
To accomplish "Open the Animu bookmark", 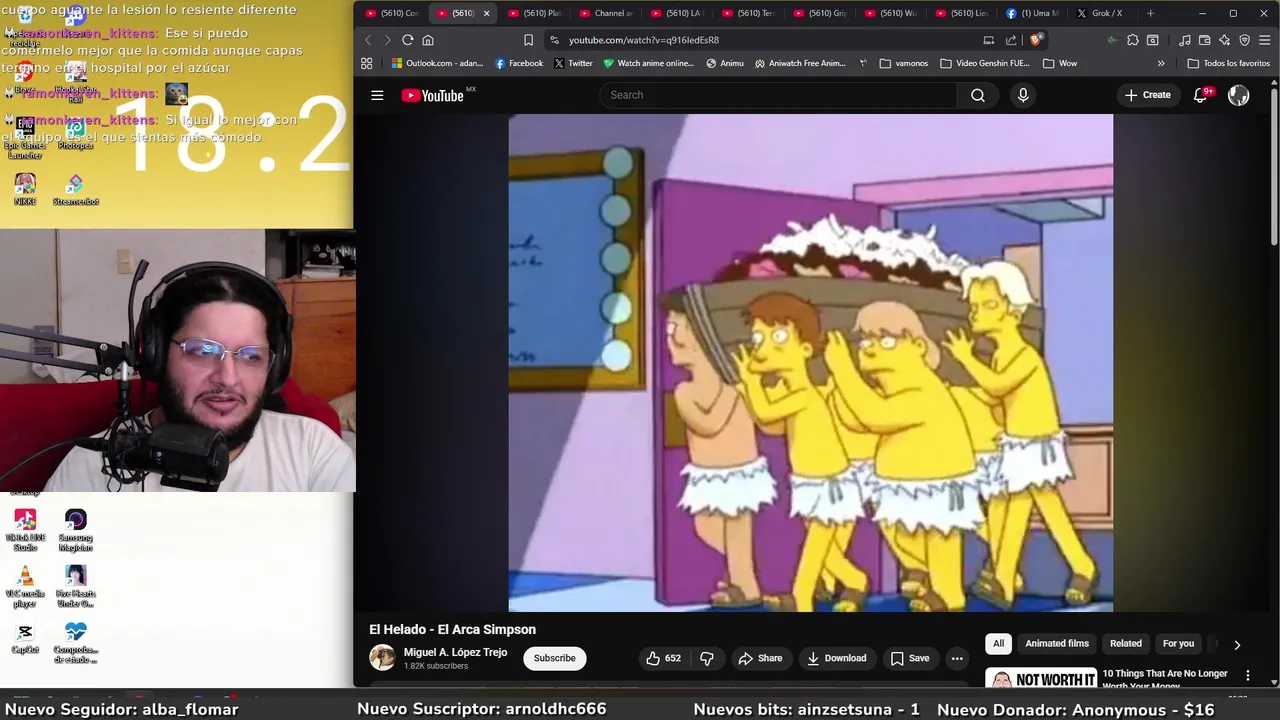I will [x=725, y=63].
